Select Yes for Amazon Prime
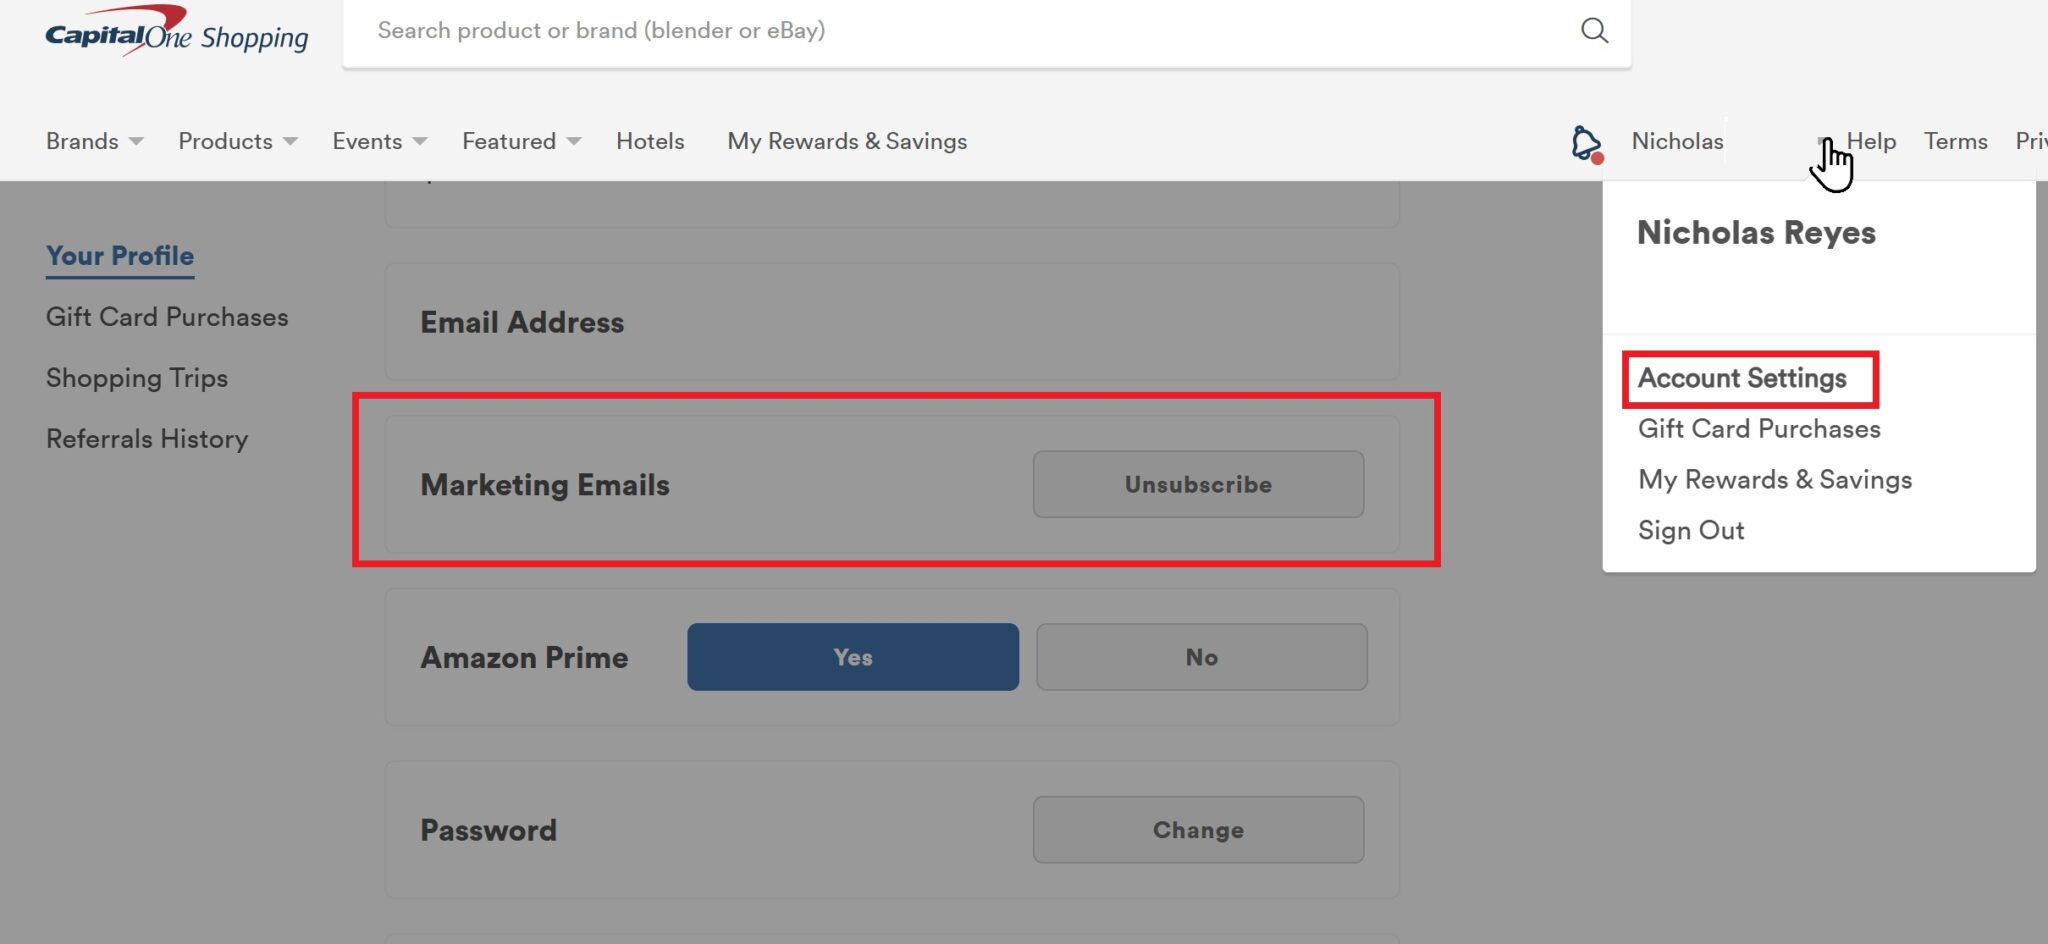Screen dimensions: 2048x944 852,657
